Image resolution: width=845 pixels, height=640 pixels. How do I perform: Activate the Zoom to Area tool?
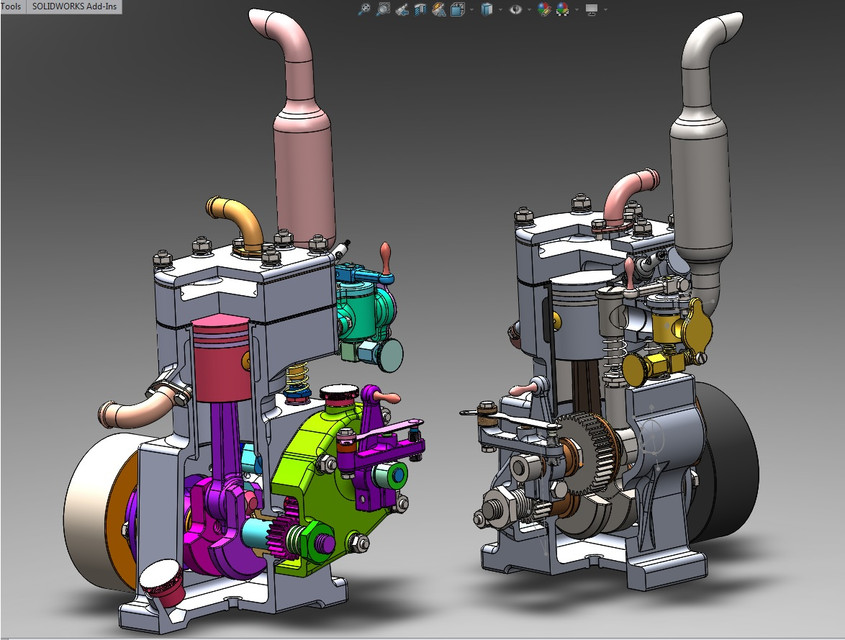[x=382, y=8]
